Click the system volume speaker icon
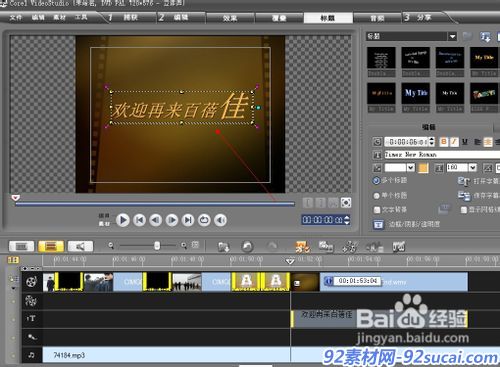This screenshot has height=367, width=500. tap(220, 220)
